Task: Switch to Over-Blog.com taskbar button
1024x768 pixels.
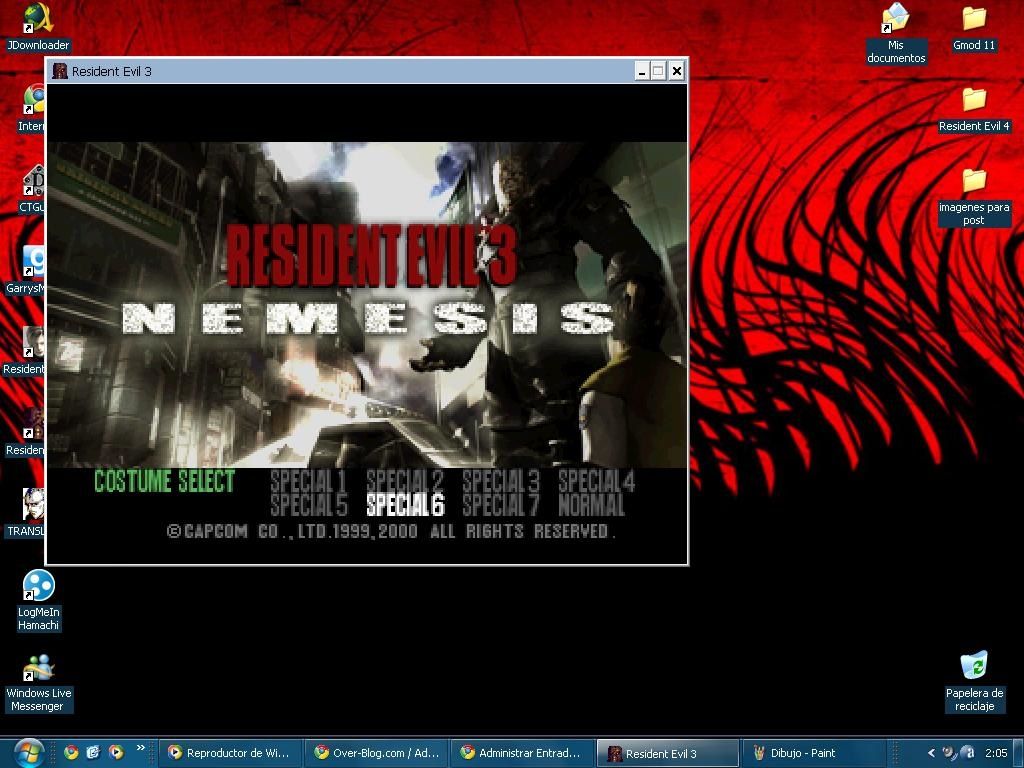Action: coord(377,753)
